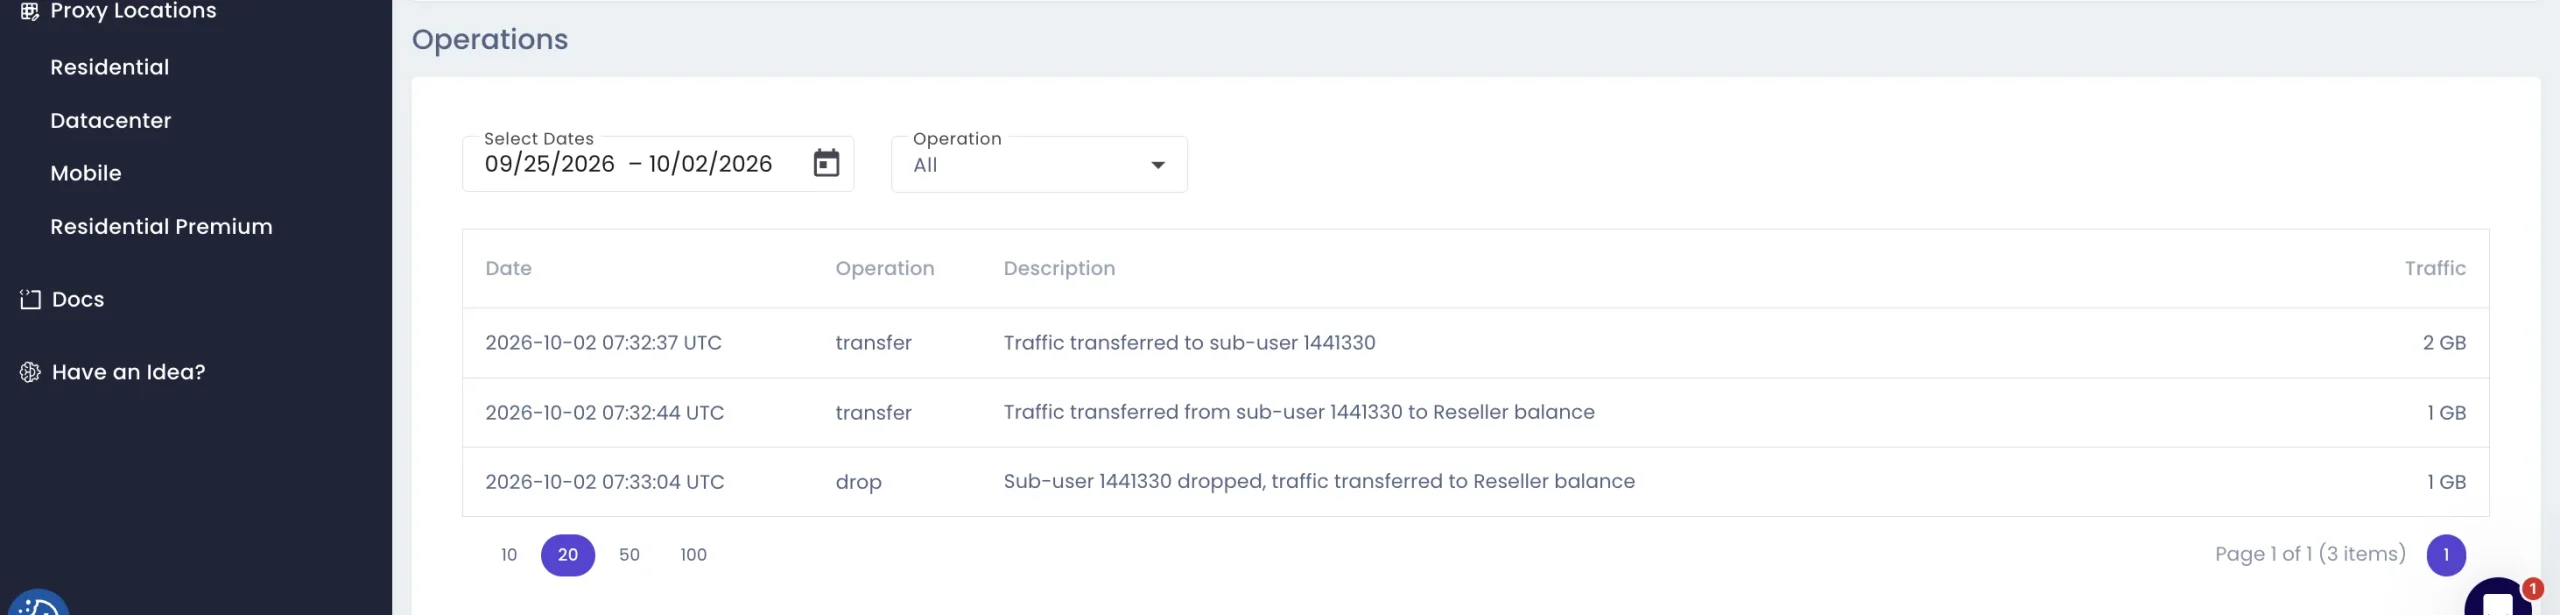Select the 07:32:44 UTC date cell

pyautogui.click(x=605, y=412)
